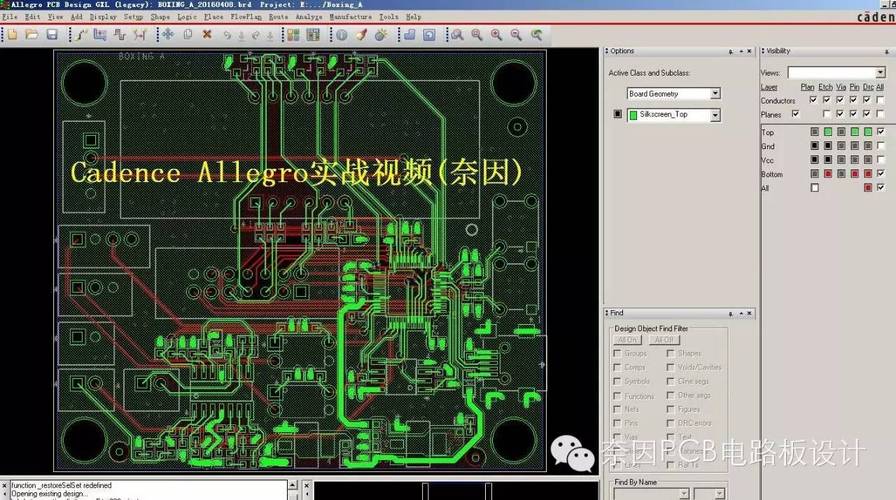Open the Views dropdown in Visibility
The width and height of the screenshot is (896, 500).
[x=881, y=73]
